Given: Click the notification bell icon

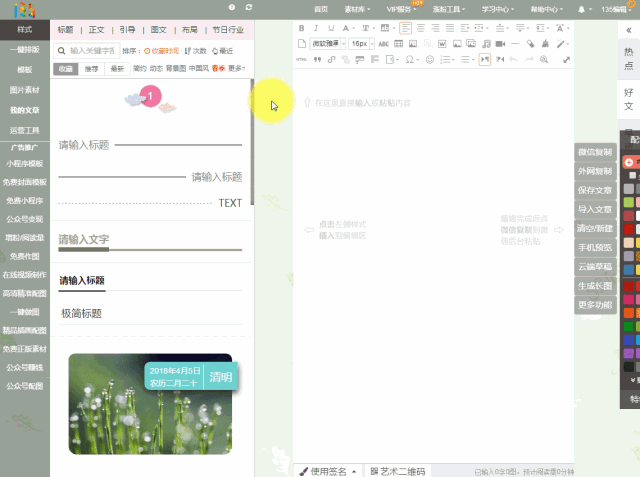Looking at the screenshot, I should [581, 9].
